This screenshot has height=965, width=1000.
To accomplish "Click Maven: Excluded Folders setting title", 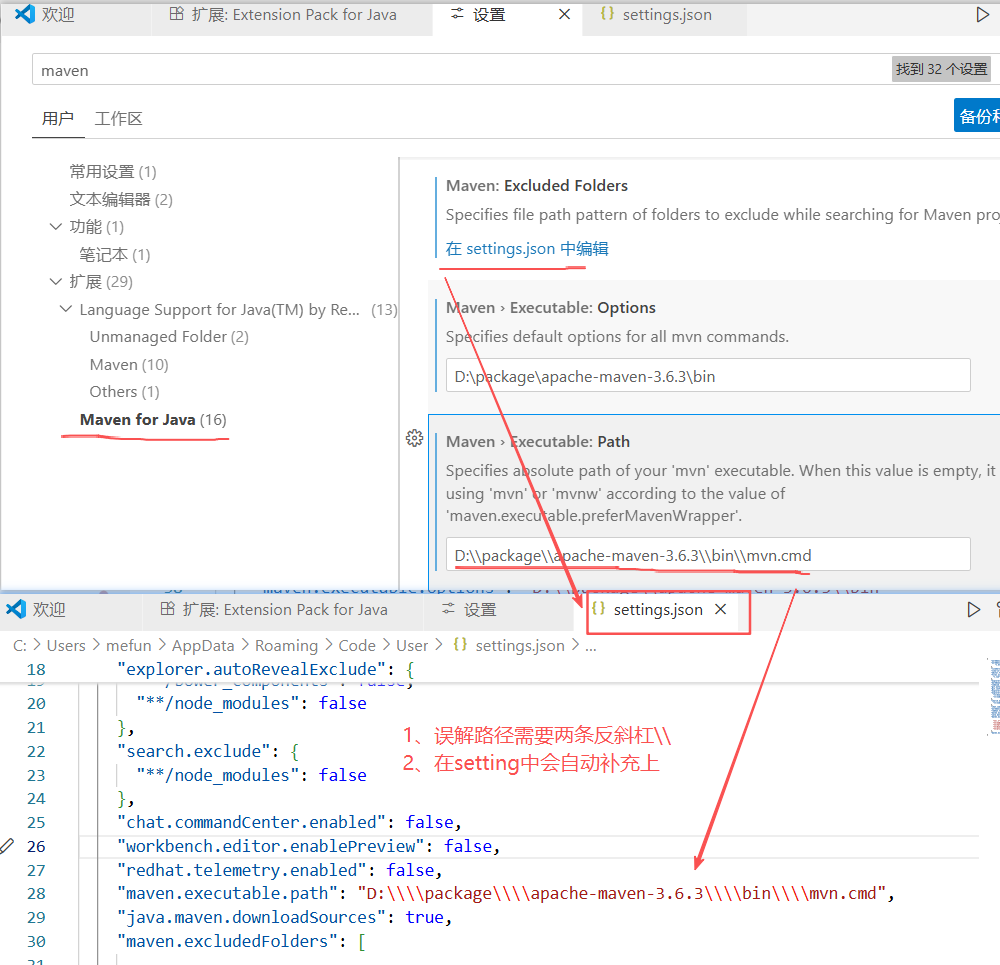I will tap(536, 186).
